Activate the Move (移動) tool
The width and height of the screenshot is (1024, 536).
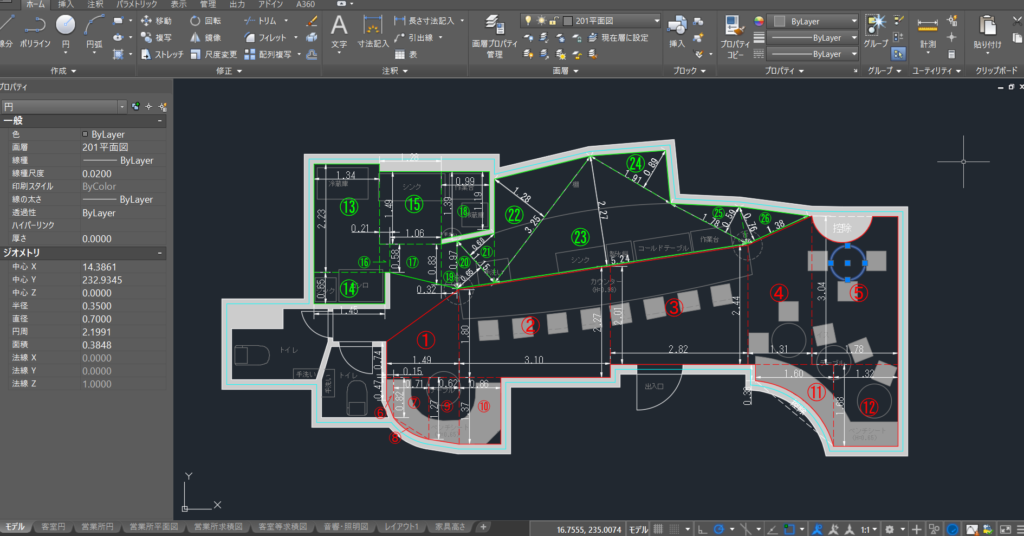coord(156,20)
